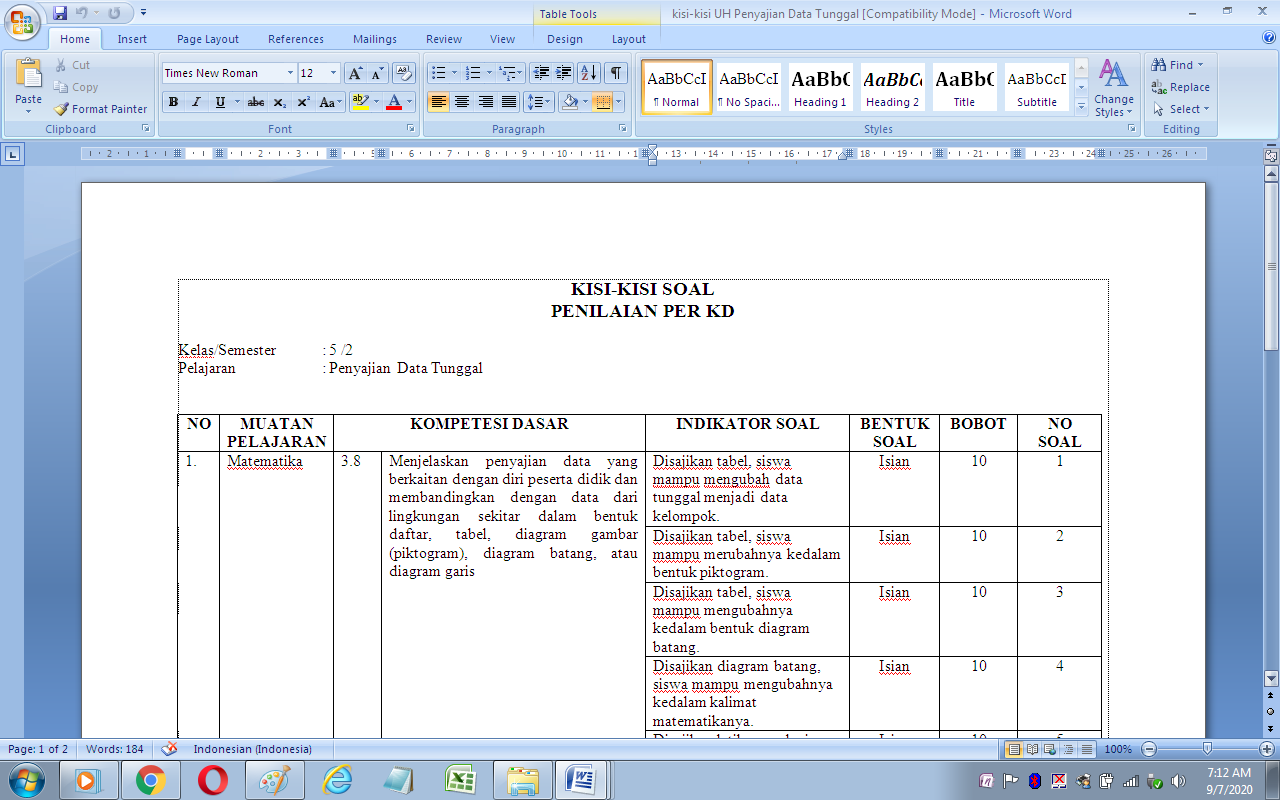Cut the selected content
This screenshot has width=1280, height=800.
pos(72,65)
